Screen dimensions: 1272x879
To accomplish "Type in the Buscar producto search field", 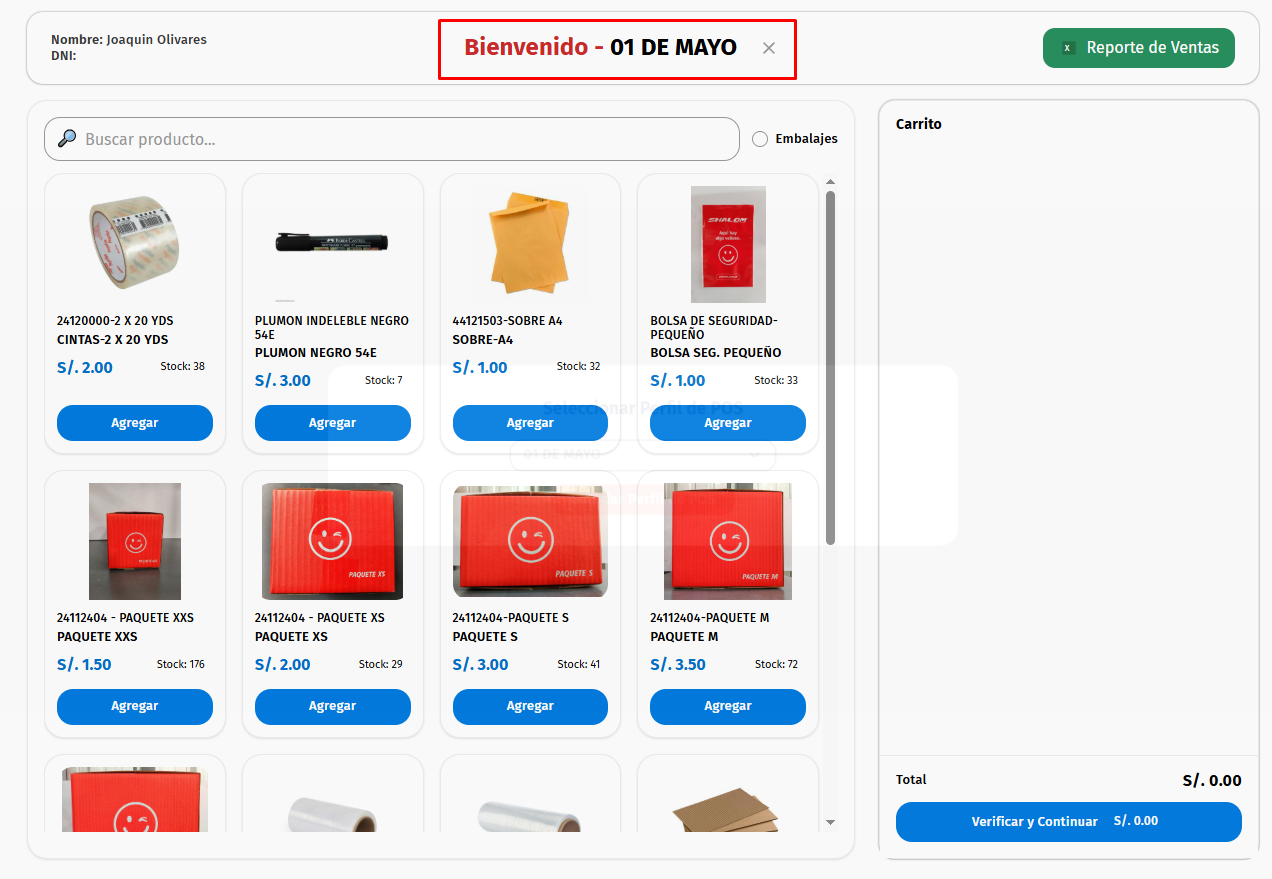I will 400,139.
